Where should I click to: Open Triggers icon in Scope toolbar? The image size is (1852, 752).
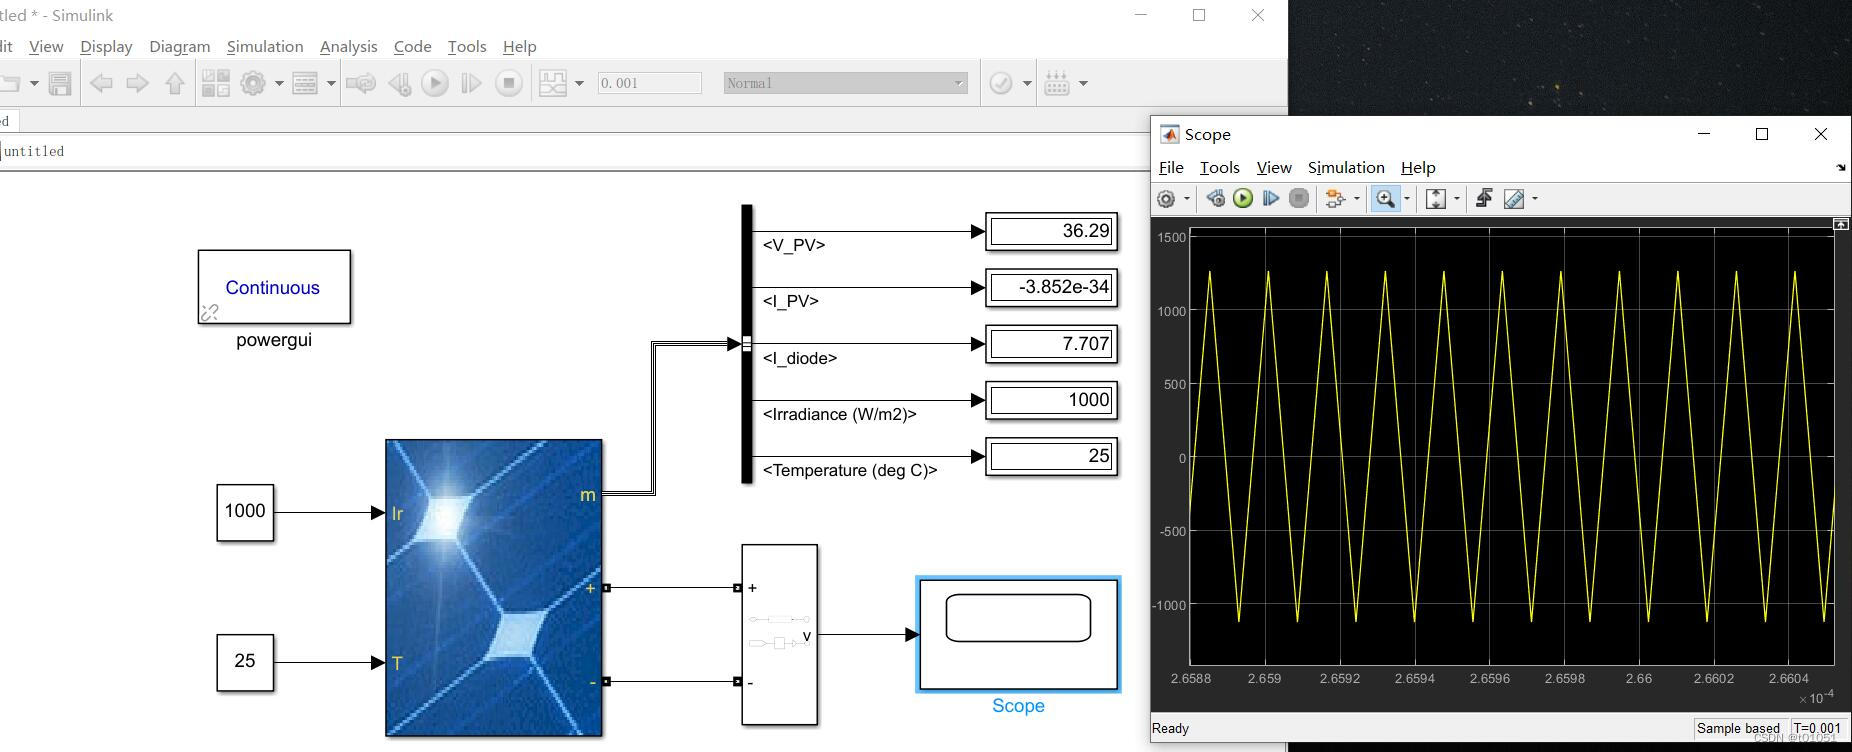[1484, 199]
